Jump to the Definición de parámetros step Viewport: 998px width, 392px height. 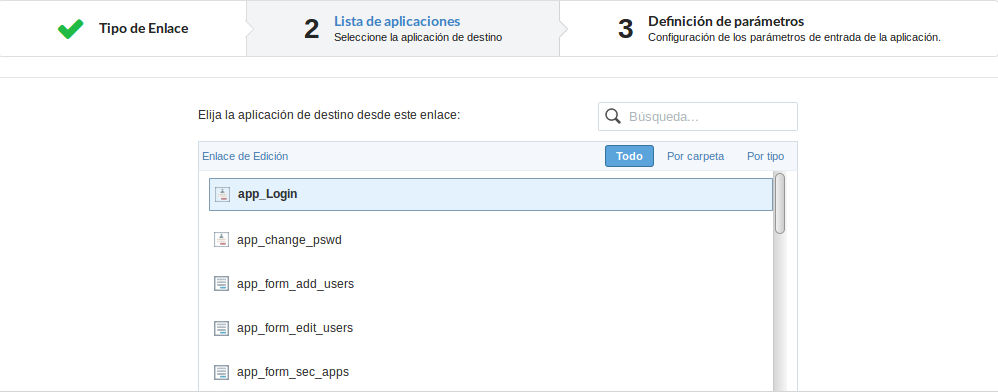(x=778, y=29)
